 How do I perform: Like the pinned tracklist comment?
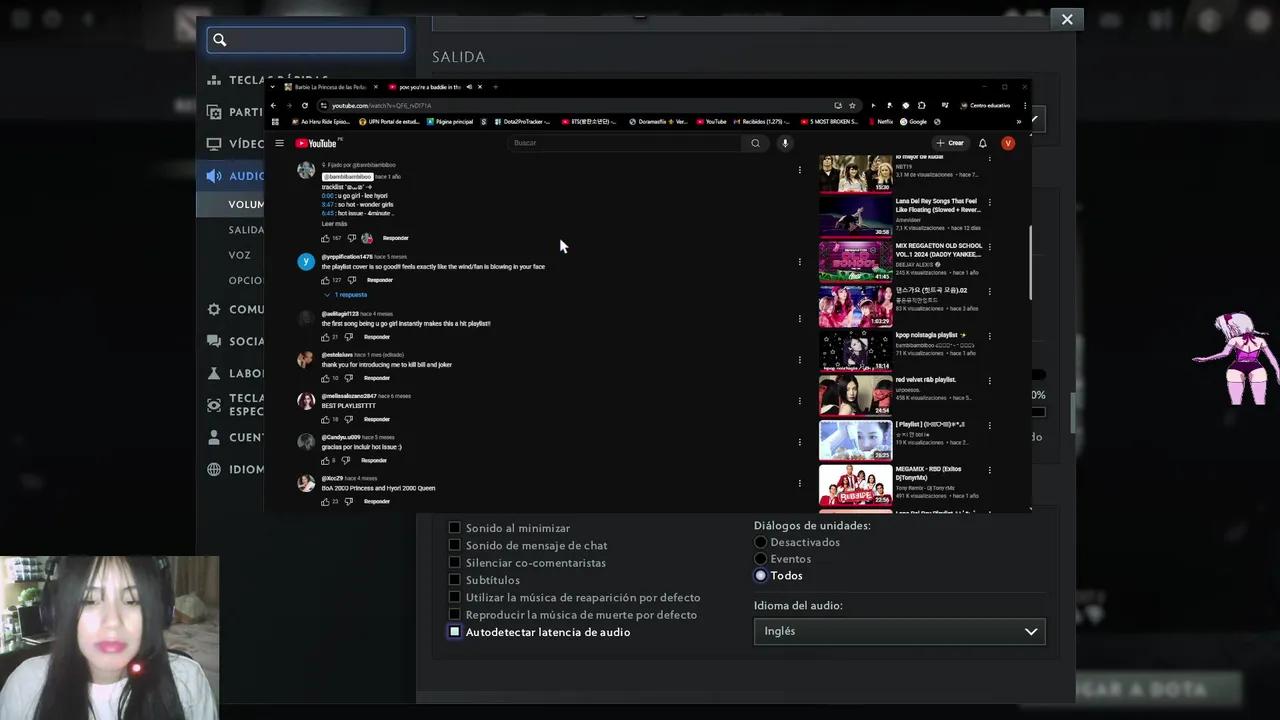point(326,238)
